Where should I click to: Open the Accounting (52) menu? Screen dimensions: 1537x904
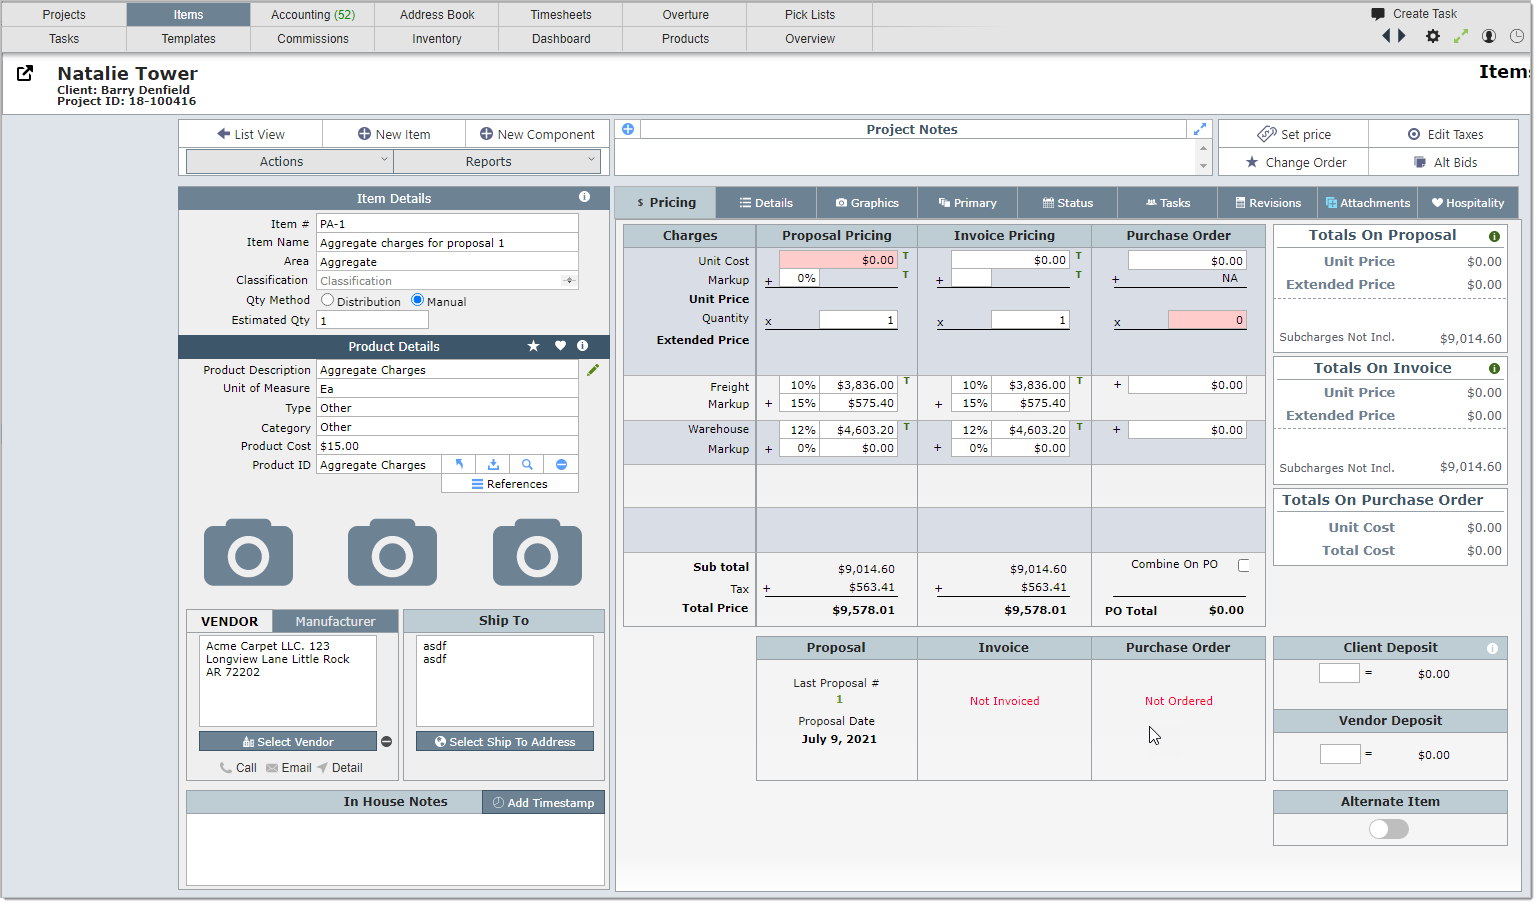coord(313,15)
